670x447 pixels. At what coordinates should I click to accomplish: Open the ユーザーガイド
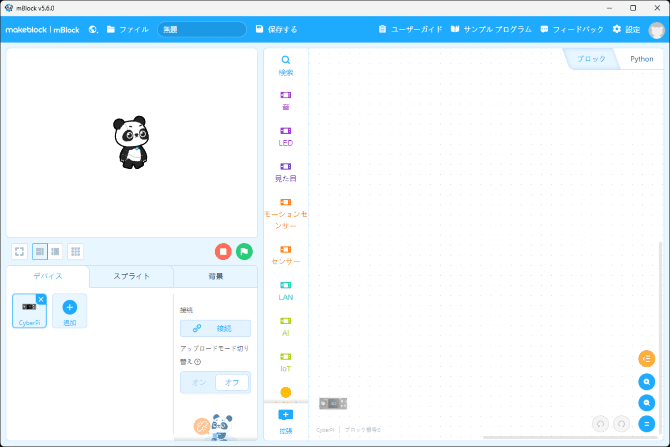point(410,29)
